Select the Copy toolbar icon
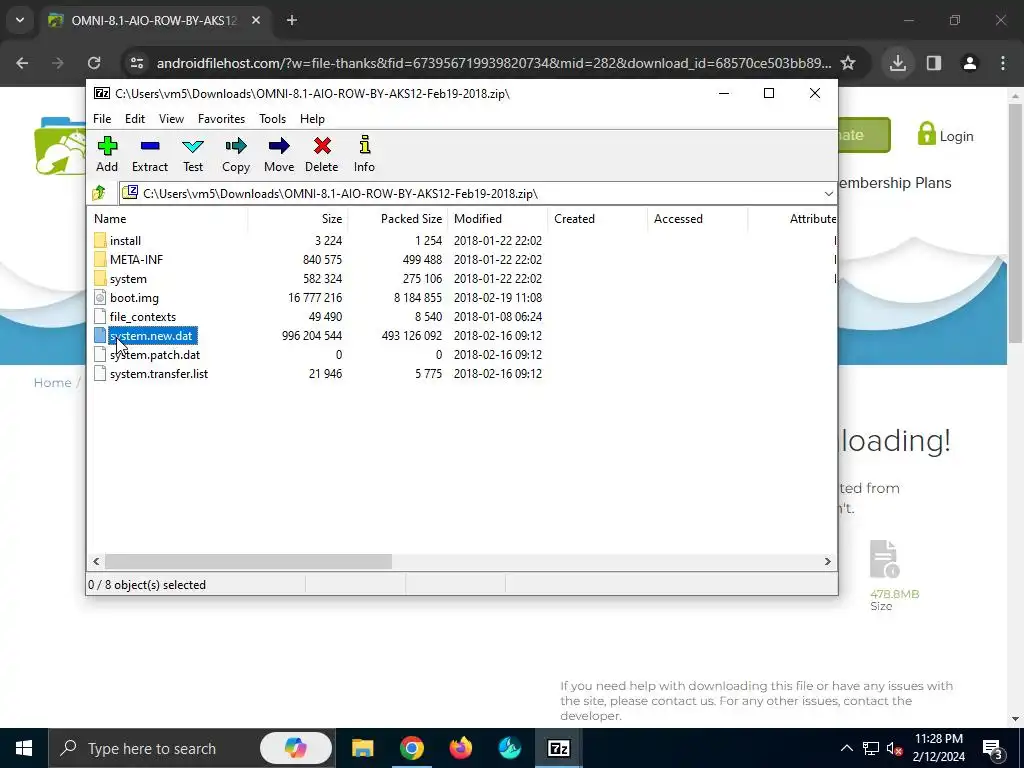 (236, 146)
